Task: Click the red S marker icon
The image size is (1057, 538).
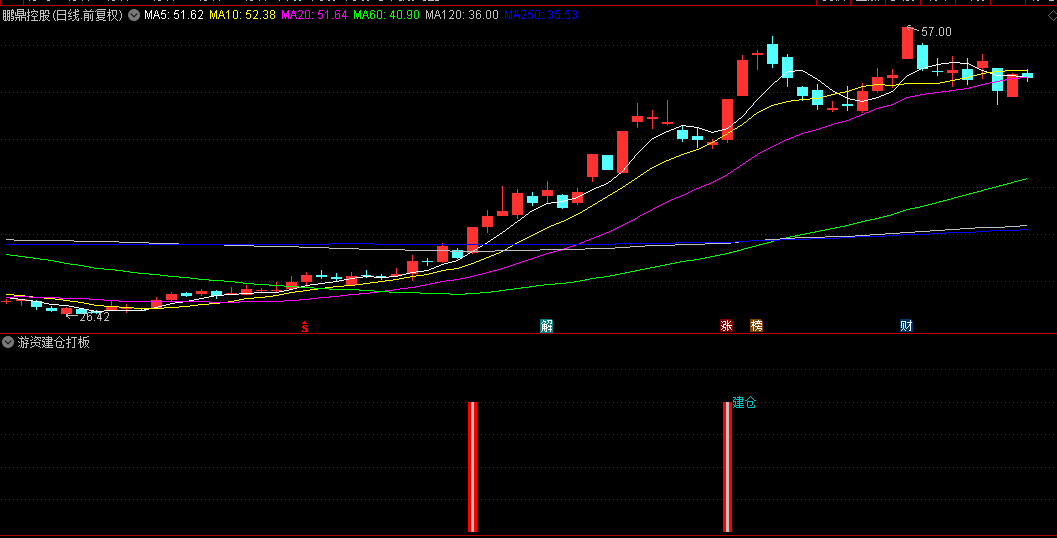Action: pos(305,328)
